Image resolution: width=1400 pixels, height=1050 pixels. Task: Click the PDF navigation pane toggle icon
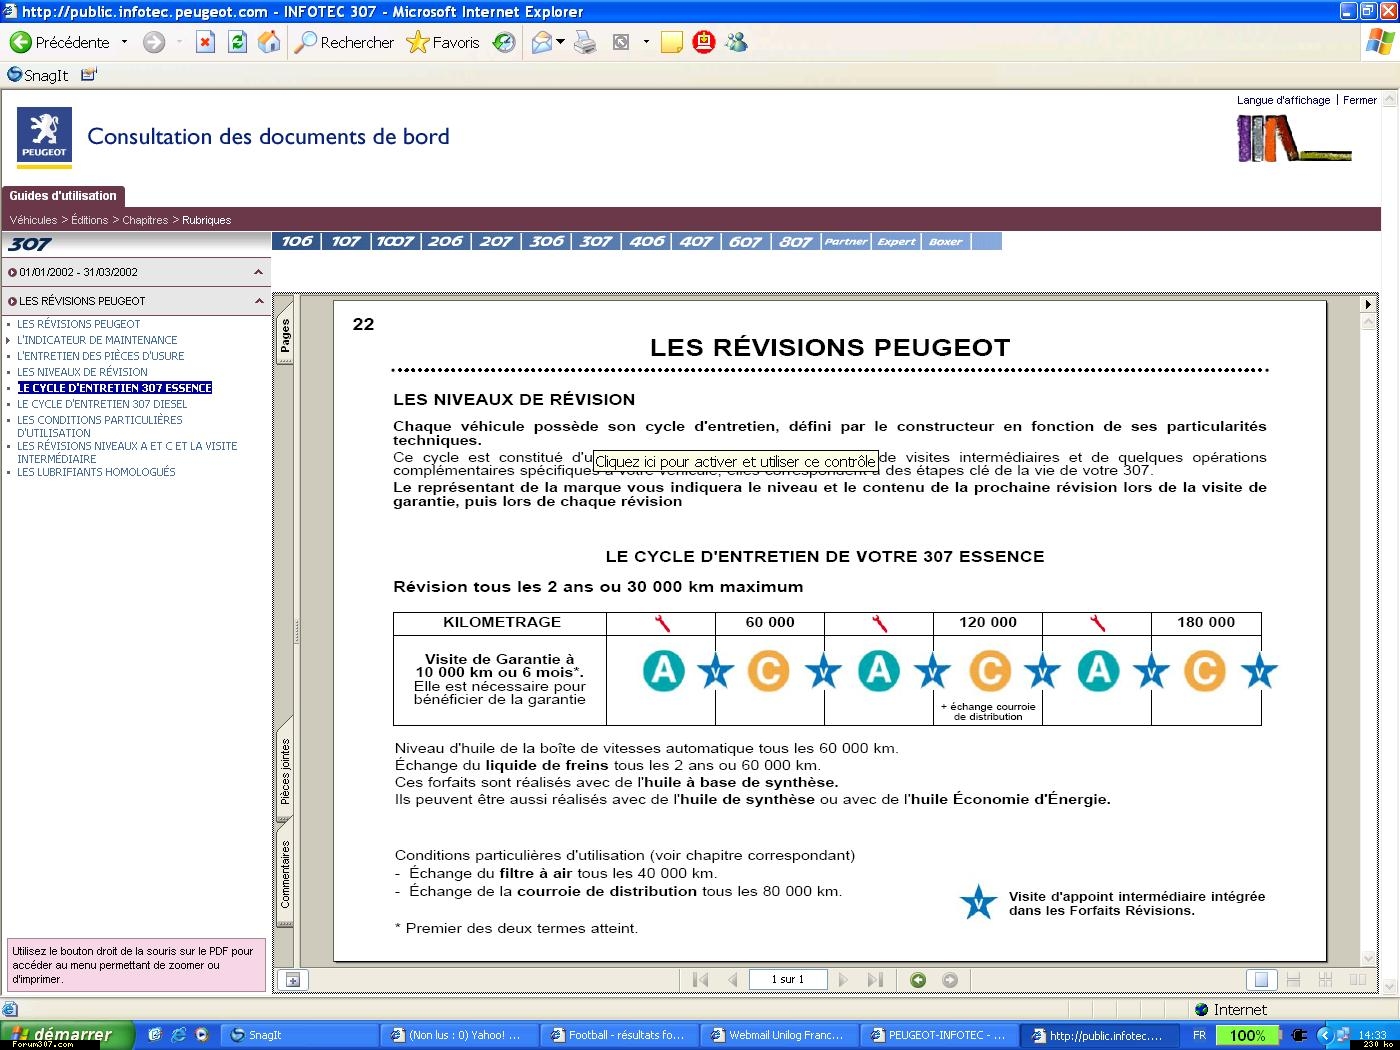pos(292,980)
